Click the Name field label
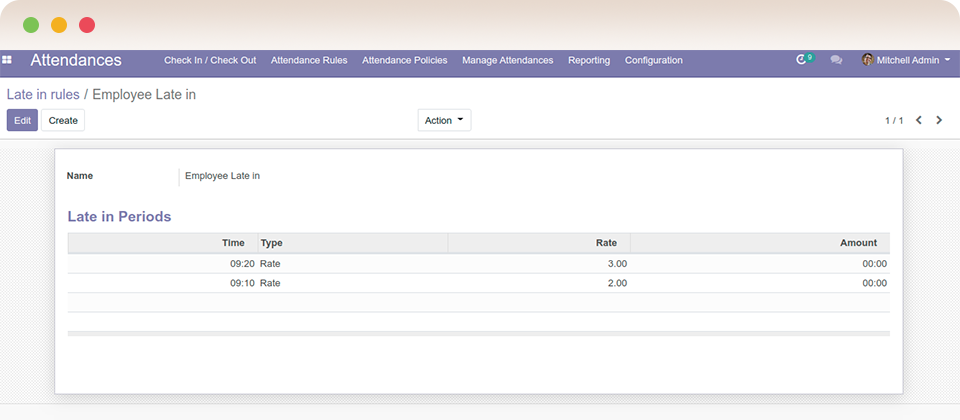960x420 pixels. (80, 176)
